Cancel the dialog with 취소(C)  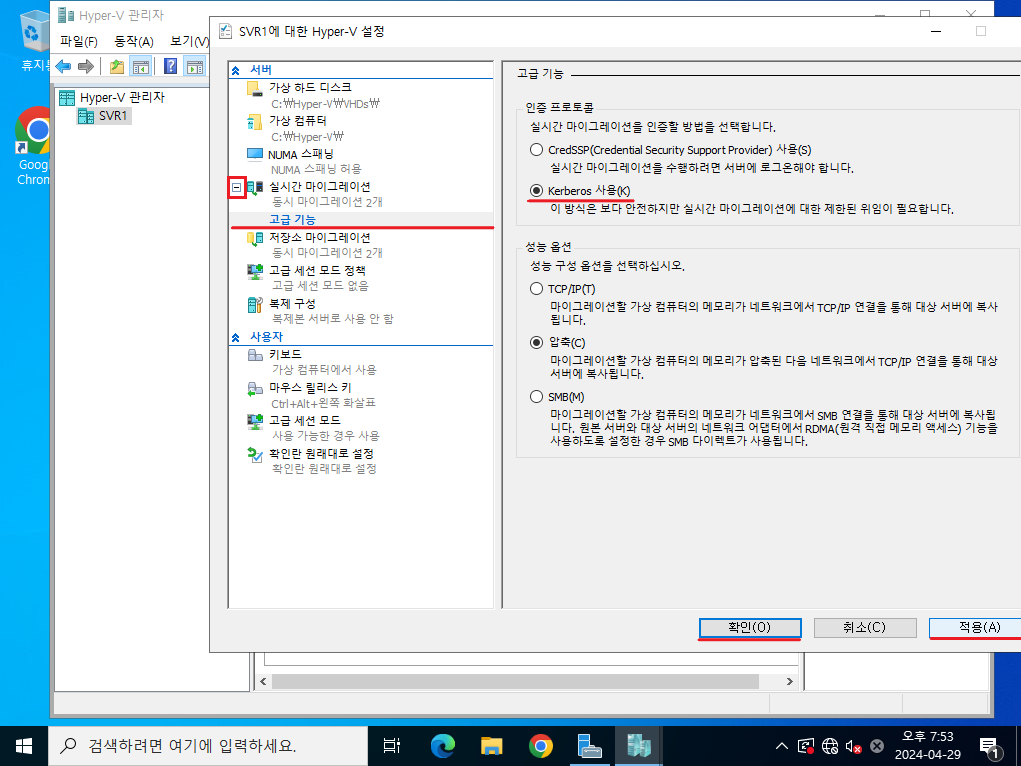tap(865, 627)
